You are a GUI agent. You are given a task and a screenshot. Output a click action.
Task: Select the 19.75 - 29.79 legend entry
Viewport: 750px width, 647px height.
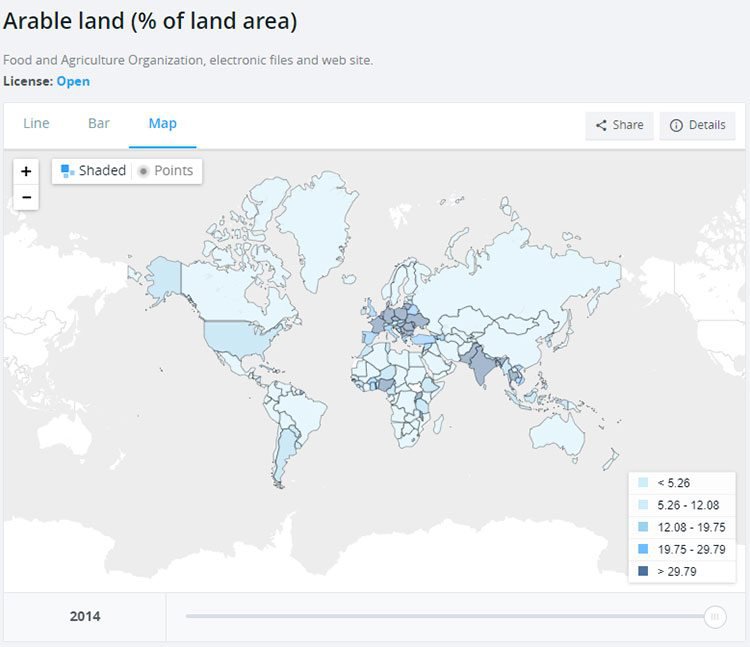pyautogui.click(x=682, y=549)
